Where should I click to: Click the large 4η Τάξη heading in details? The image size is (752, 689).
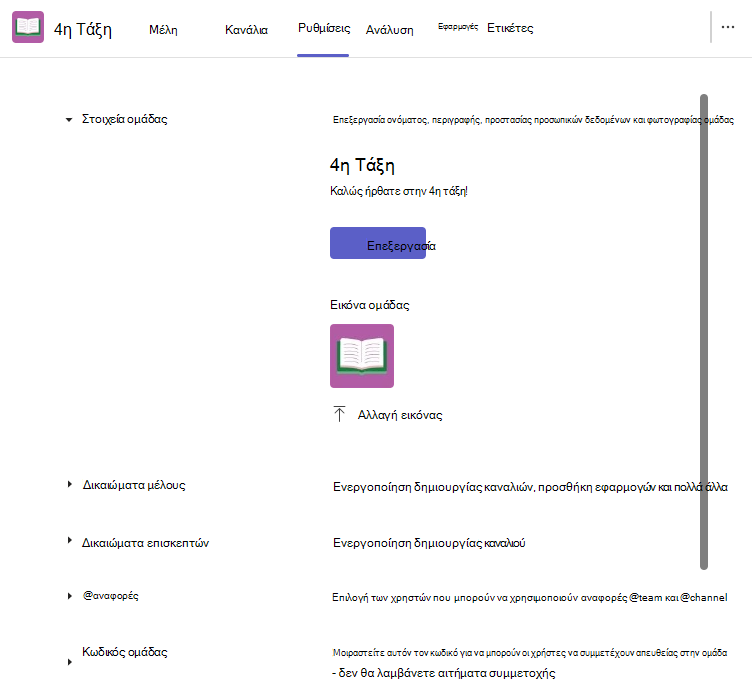coord(362,165)
